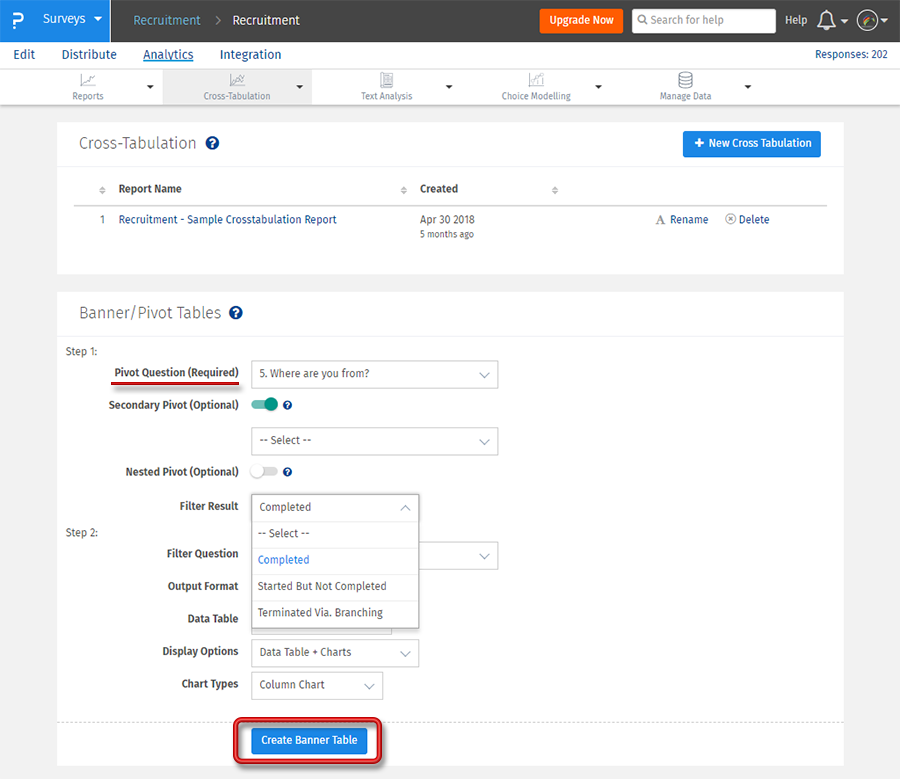The image size is (900, 779).
Task: Click the Cross-Tabulation help question mark
Action: (x=210, y=143)
